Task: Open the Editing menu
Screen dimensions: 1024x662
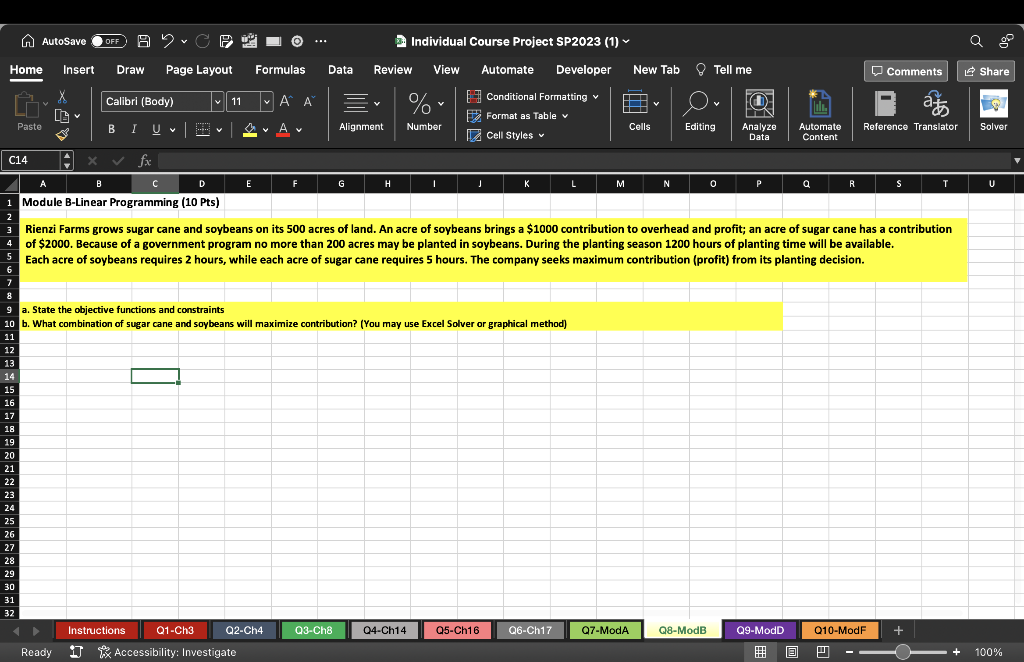Action: pos(700,112)
